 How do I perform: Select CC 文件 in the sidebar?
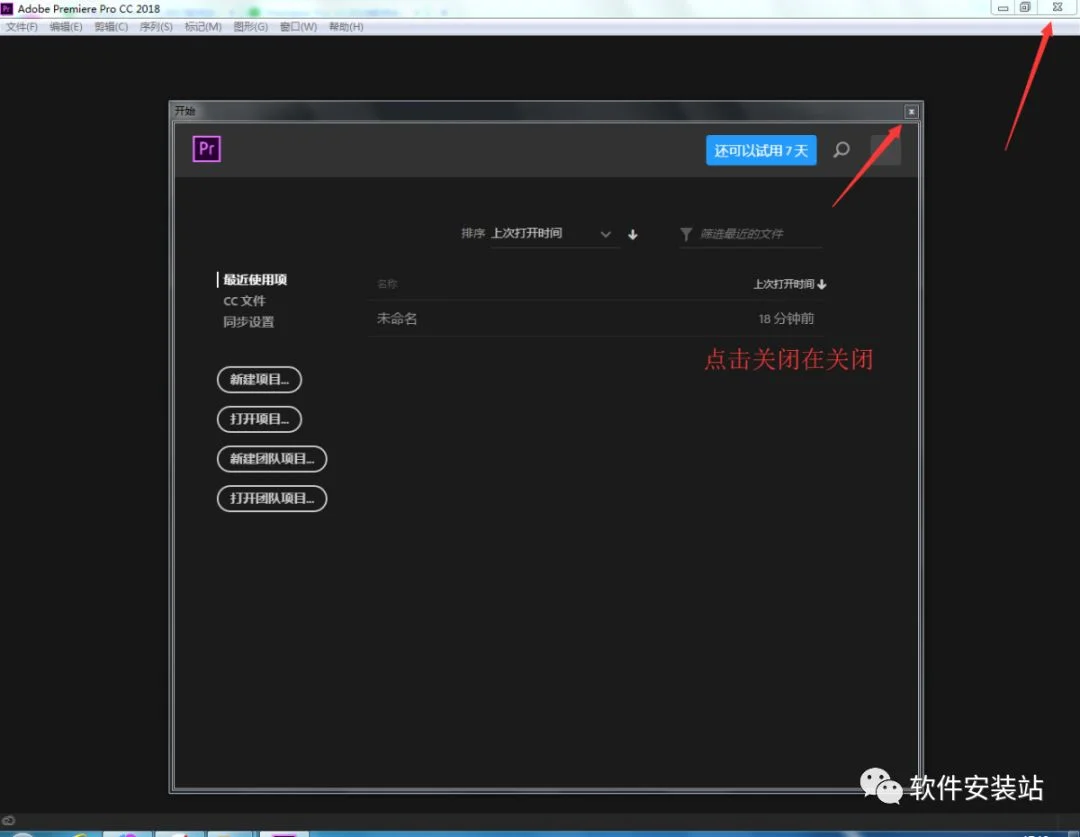[244, 301]
